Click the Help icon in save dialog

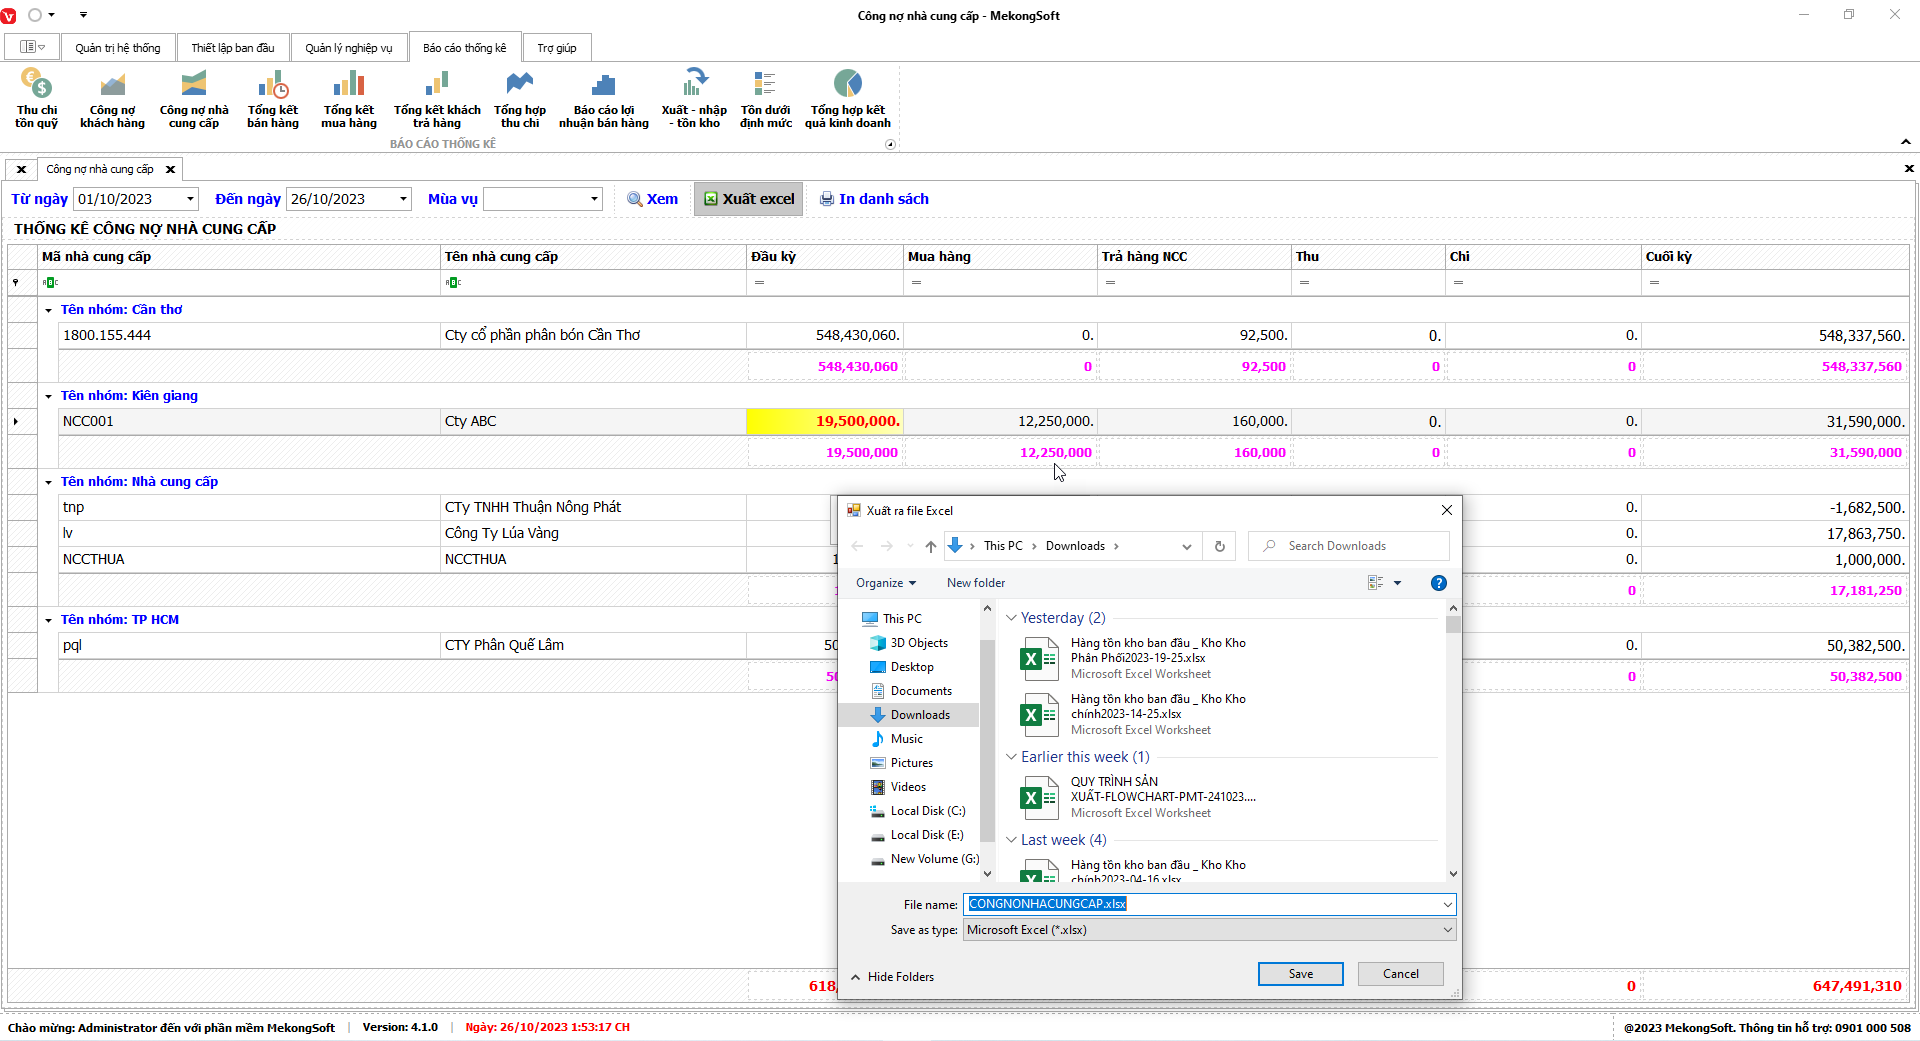(x=1438, y=583)
